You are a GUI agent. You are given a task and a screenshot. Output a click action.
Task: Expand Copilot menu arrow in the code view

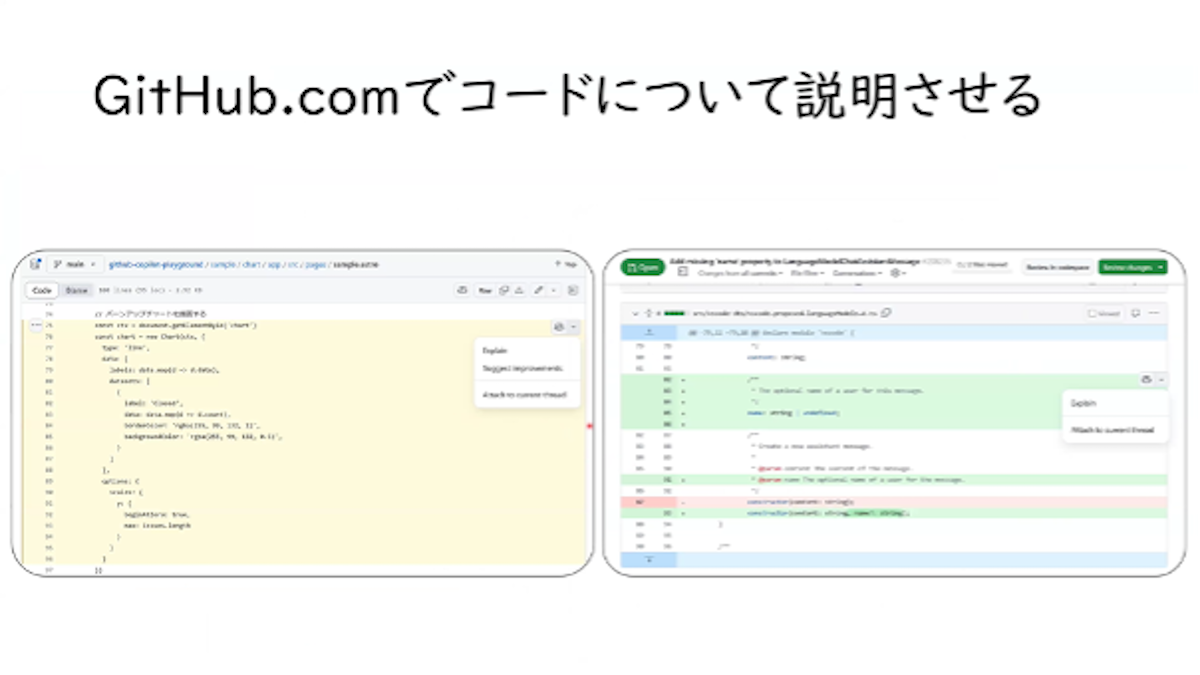click(572, 327)
